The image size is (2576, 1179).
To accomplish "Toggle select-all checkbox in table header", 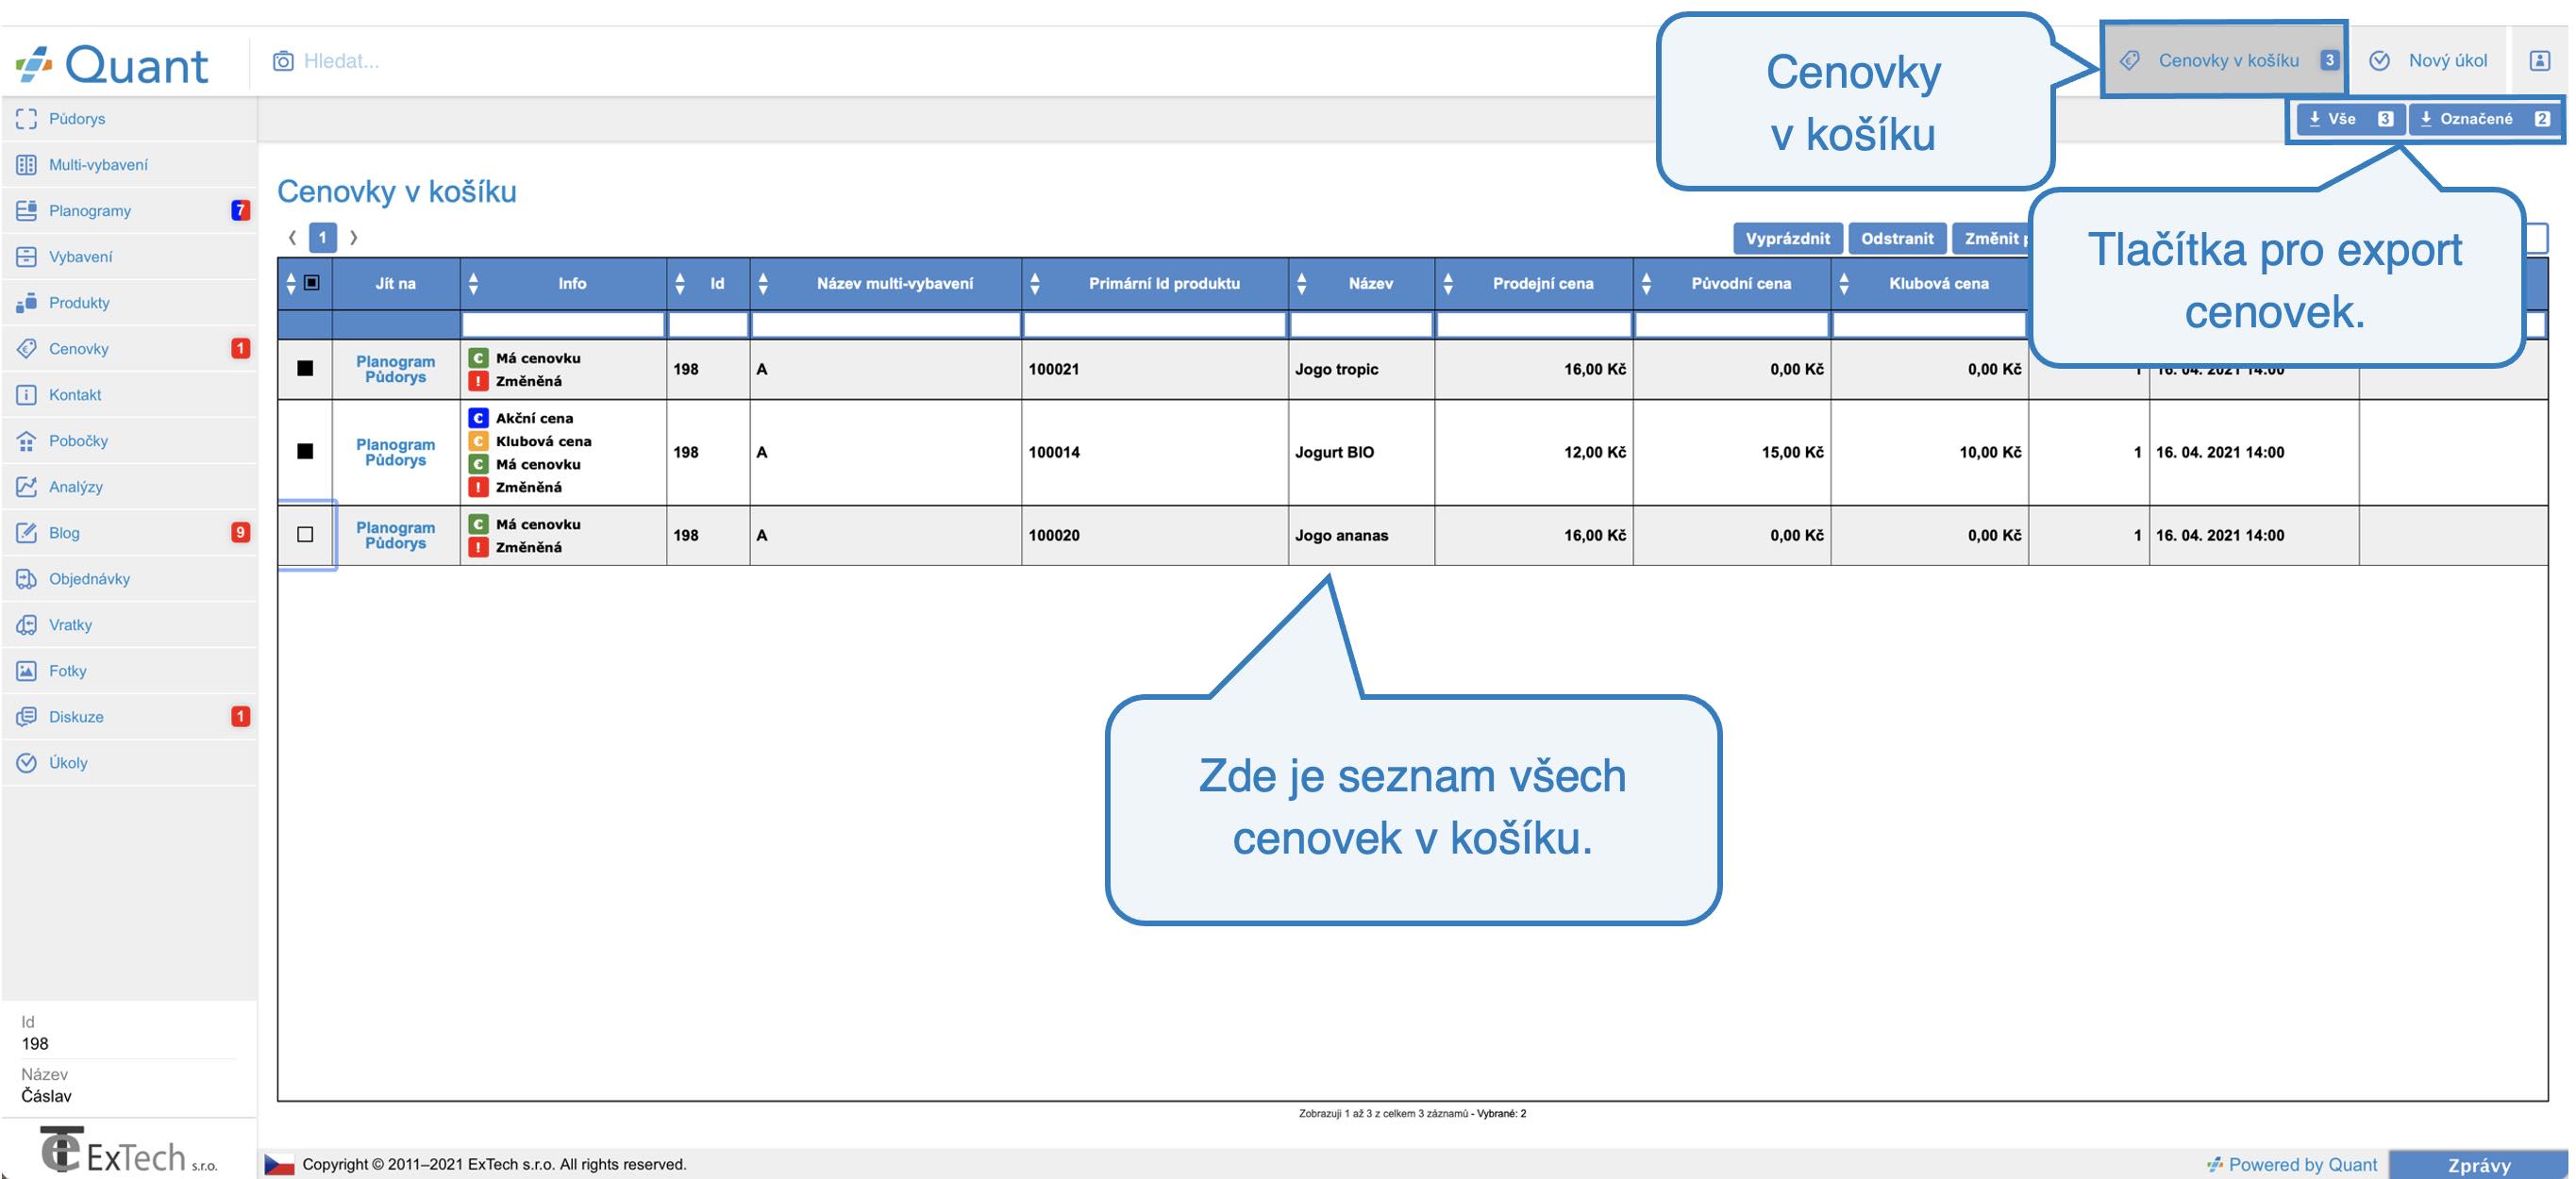I will click(312, 283).
